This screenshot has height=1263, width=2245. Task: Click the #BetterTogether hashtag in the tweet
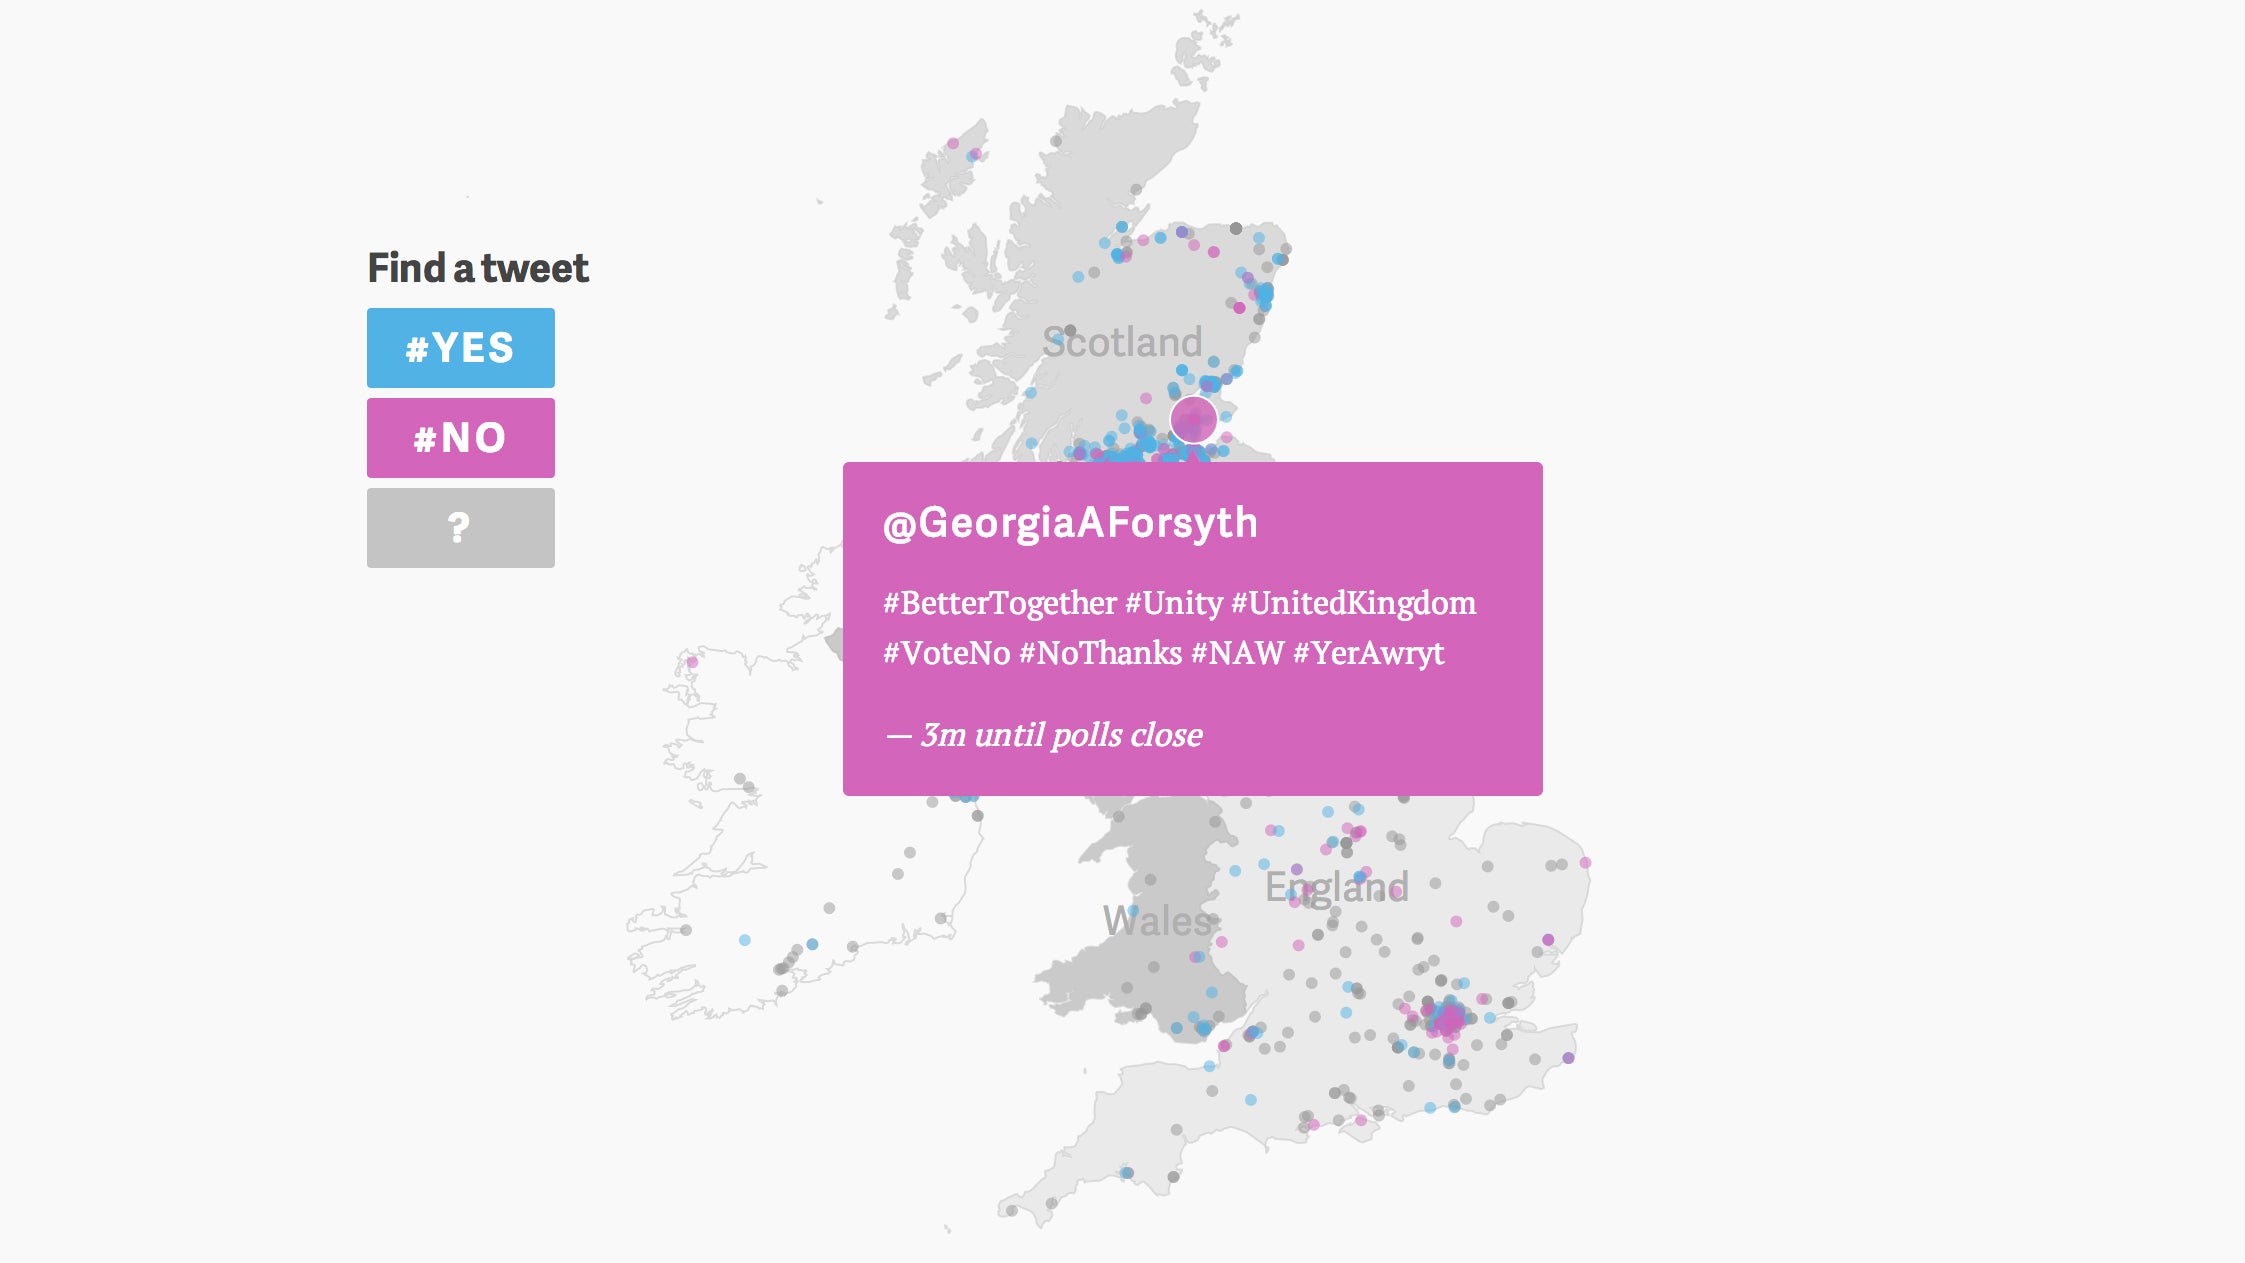tap(999, 603)
